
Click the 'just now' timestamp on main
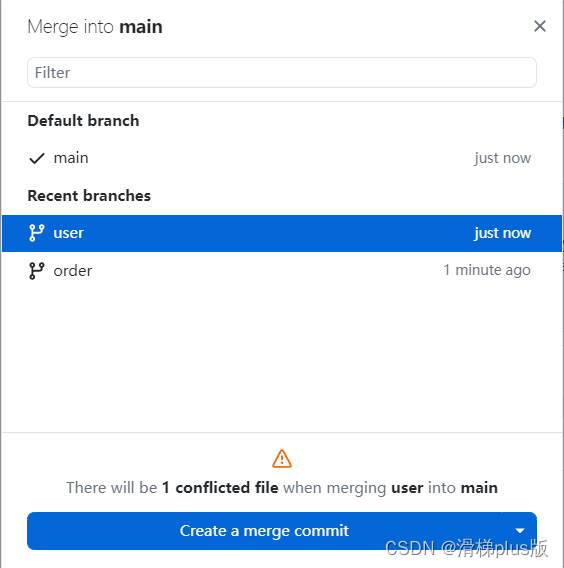503,158
